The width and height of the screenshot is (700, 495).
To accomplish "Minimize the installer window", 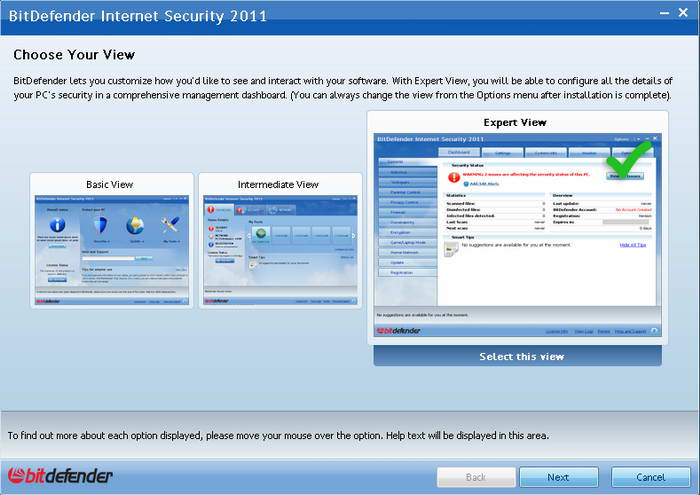I will click(664, 13).
